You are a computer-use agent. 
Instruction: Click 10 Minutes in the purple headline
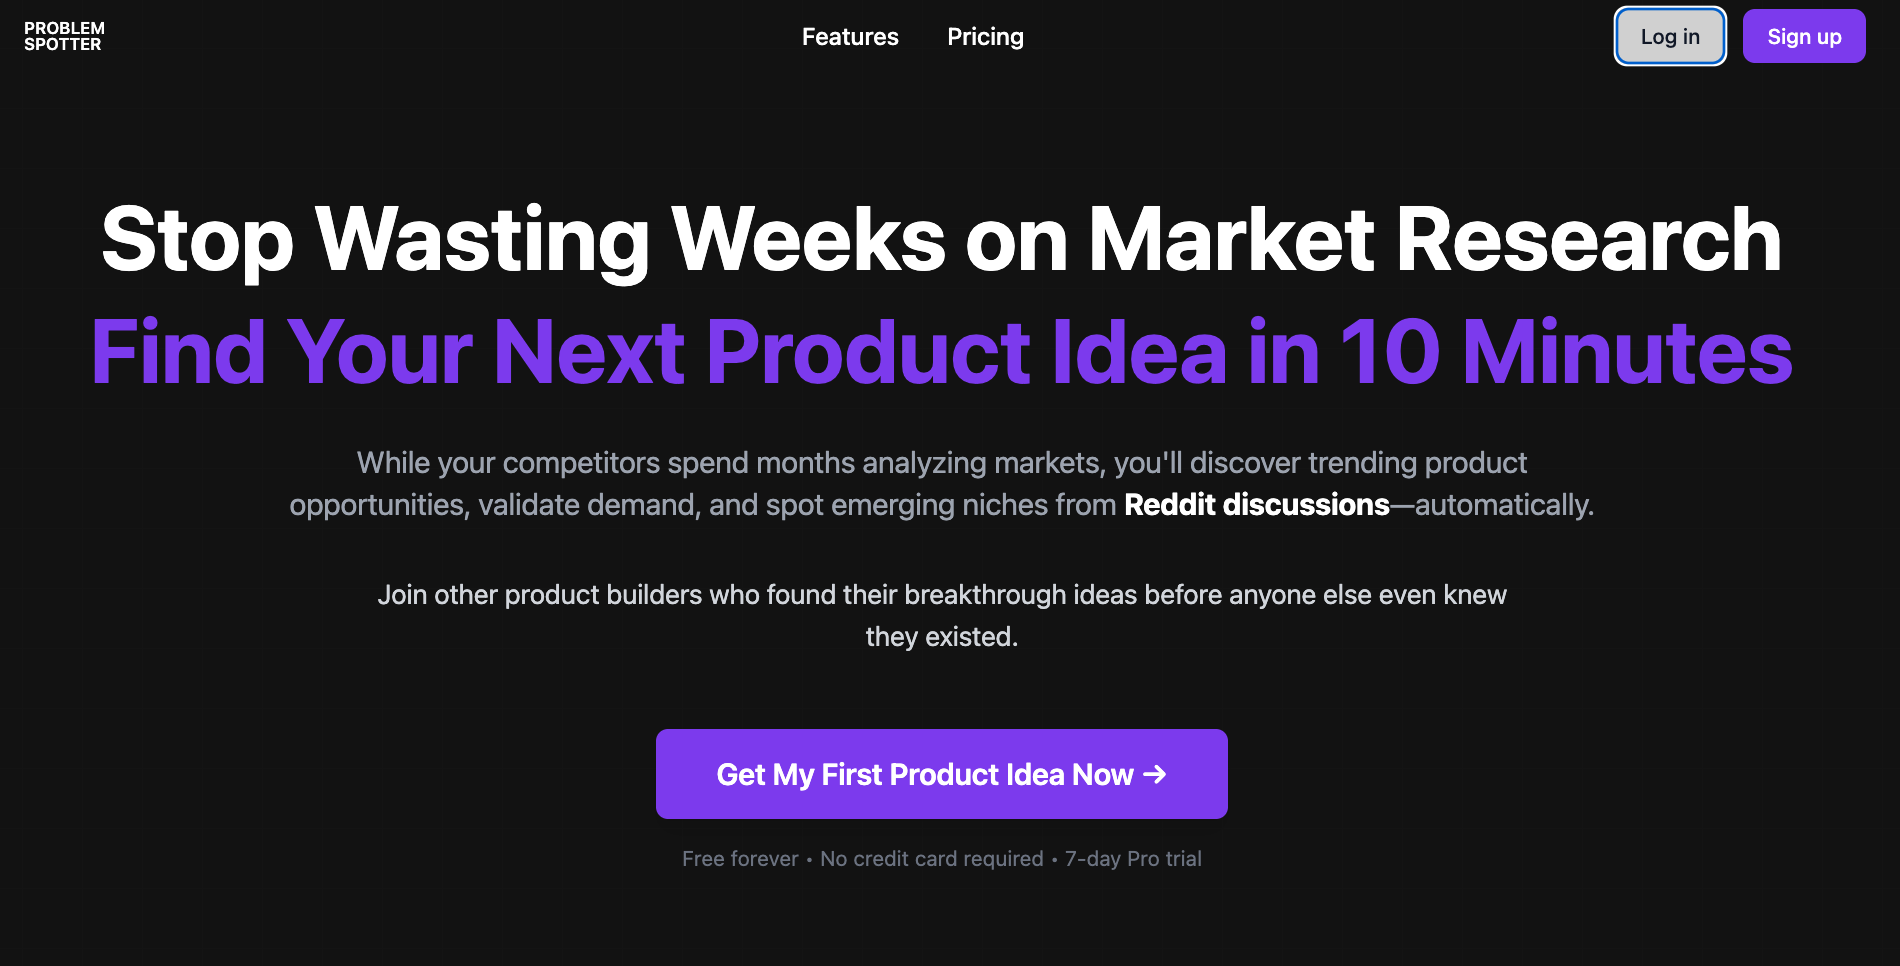[x=1565, y=352]
